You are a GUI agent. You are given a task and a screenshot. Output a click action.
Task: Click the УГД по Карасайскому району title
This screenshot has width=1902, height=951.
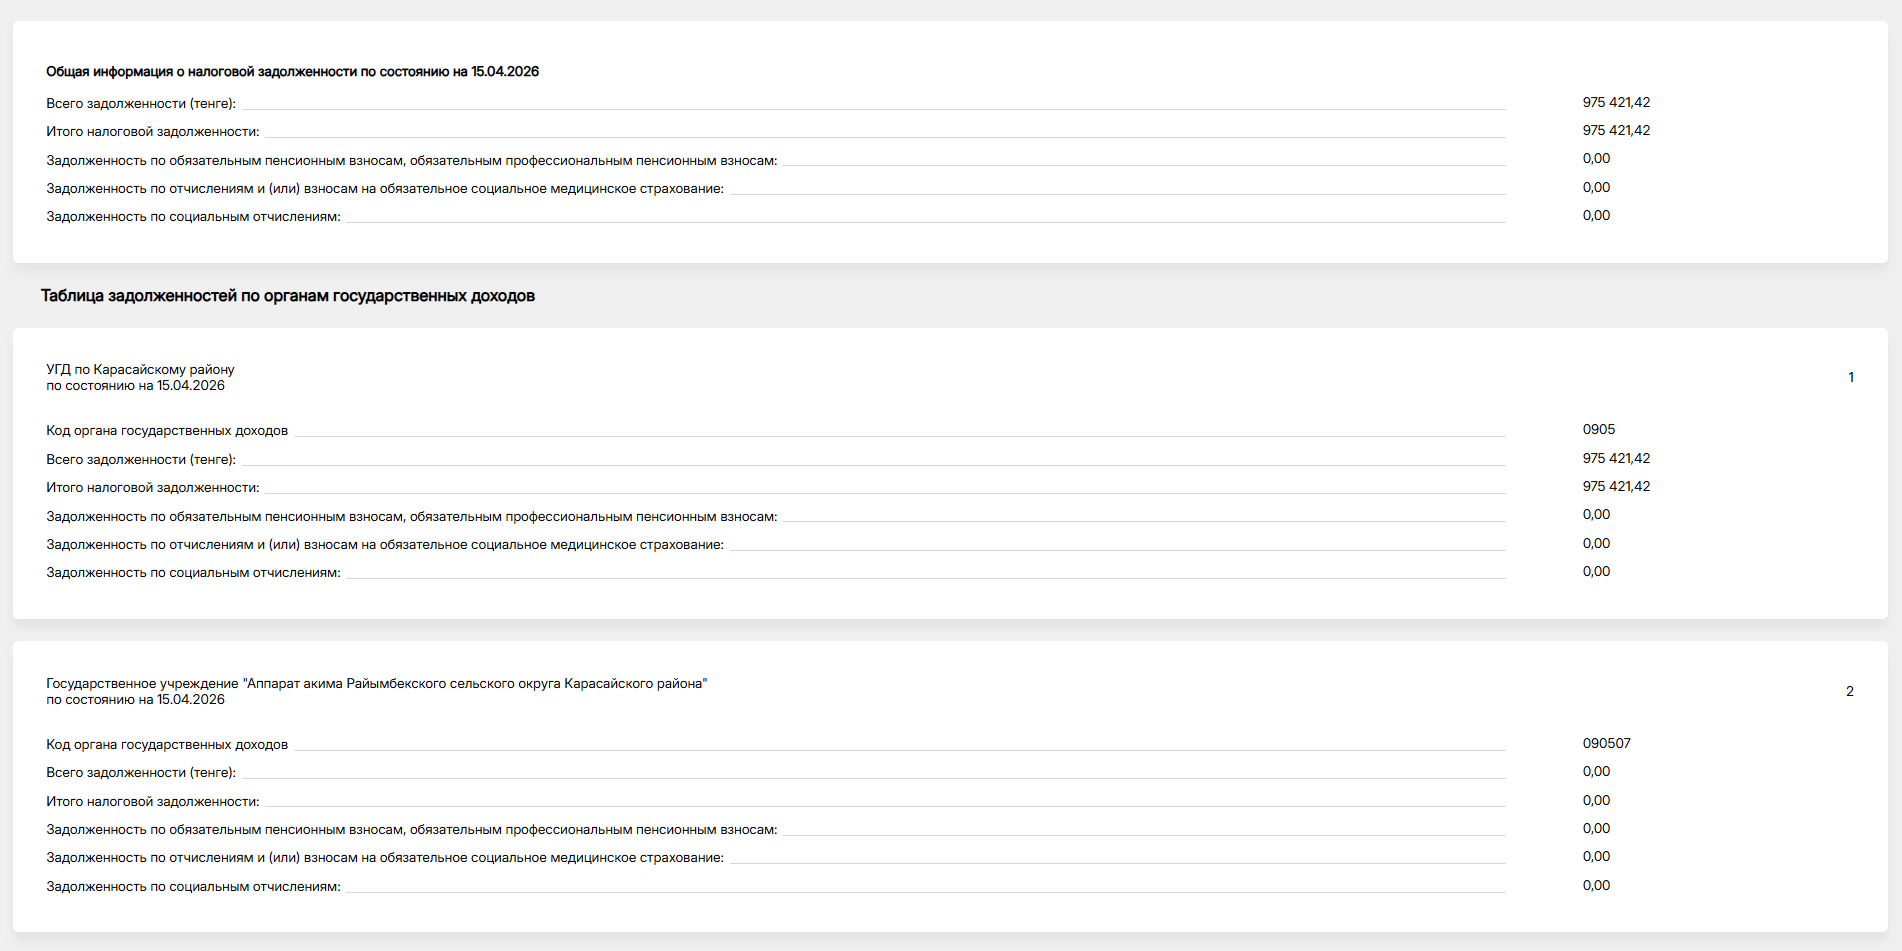pos(140,370)
